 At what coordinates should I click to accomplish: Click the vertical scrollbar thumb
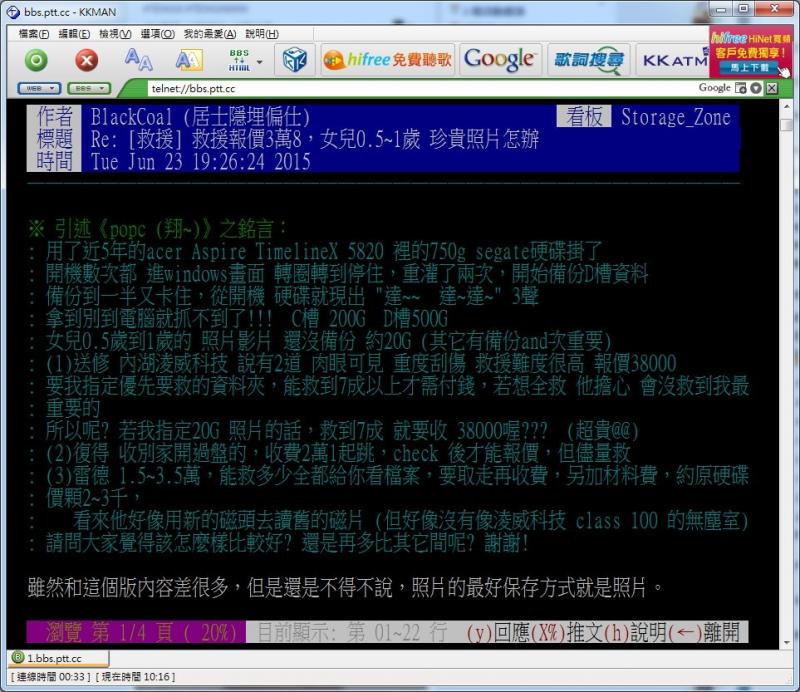pos(786,125)
